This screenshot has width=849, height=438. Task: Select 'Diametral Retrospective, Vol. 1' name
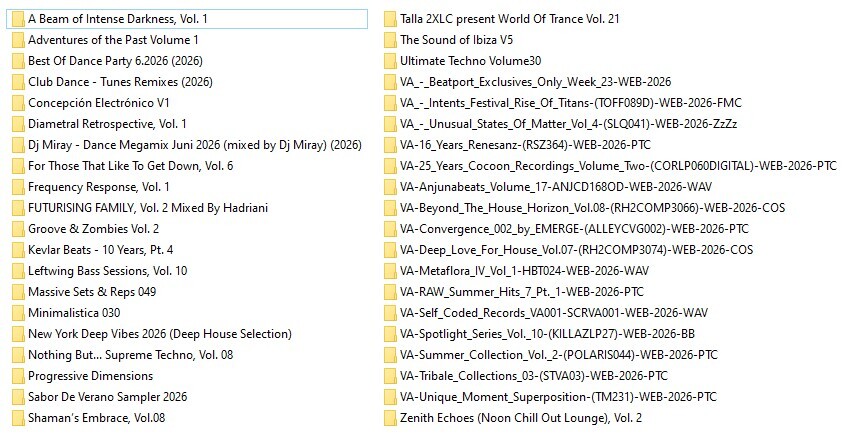click(x=107, y=124)
